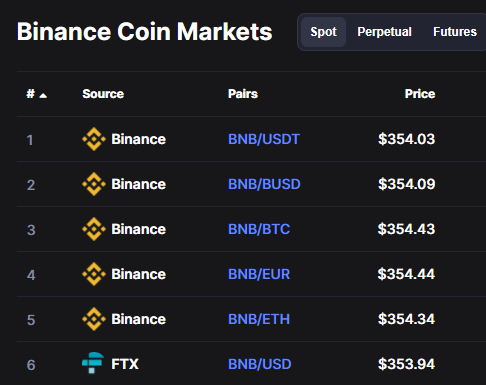Switch to the Spot tab
Image resolution: width=486 pixels, height=385 pixels.
click(323, 32)
